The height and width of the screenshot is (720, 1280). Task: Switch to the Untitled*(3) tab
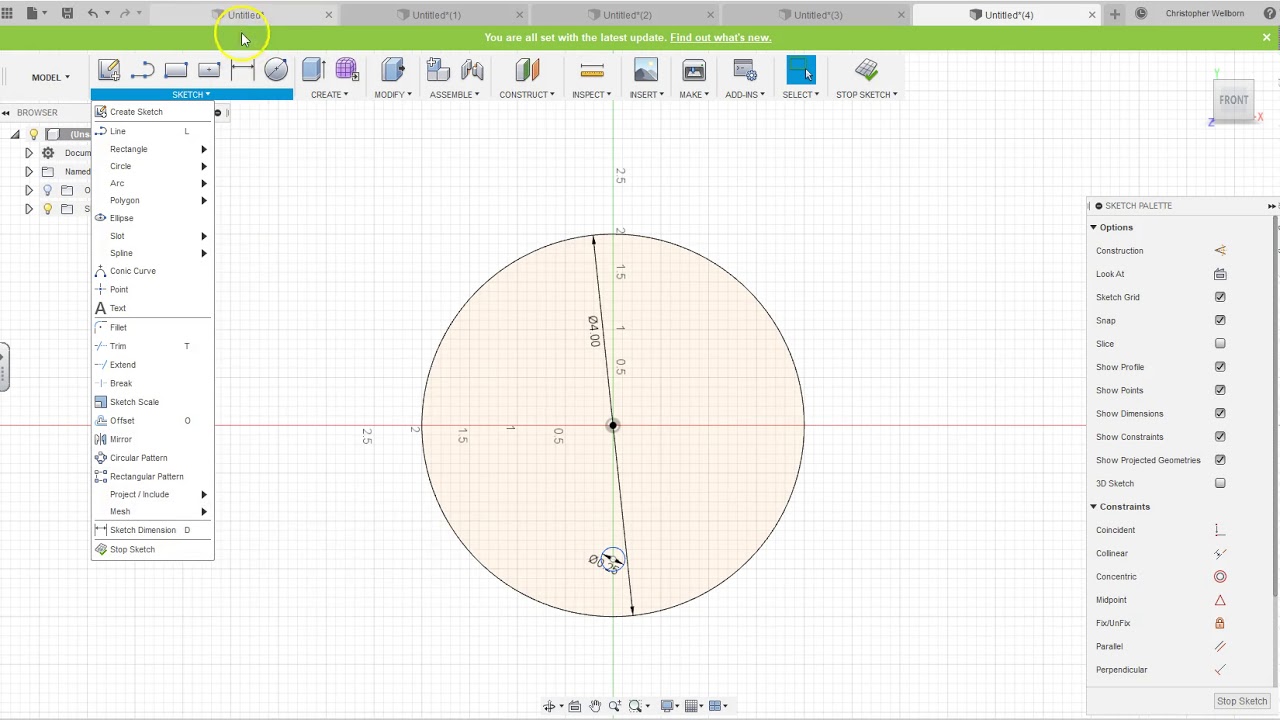click(819, 15)
